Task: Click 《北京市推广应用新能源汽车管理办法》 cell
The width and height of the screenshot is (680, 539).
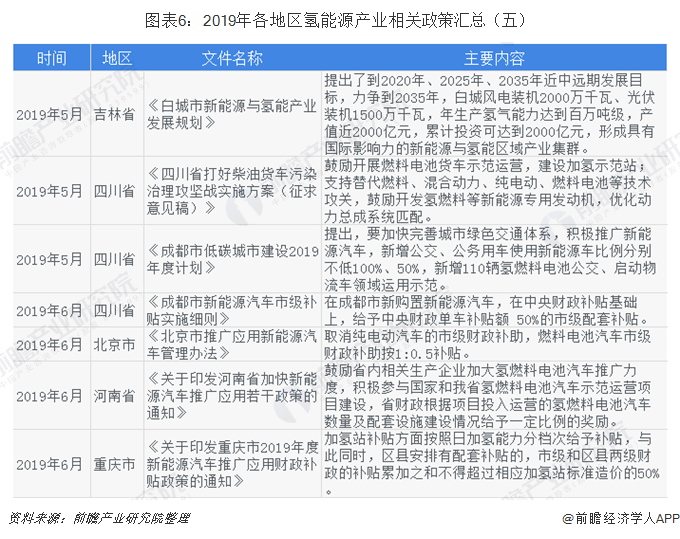Action: point(232,345)
